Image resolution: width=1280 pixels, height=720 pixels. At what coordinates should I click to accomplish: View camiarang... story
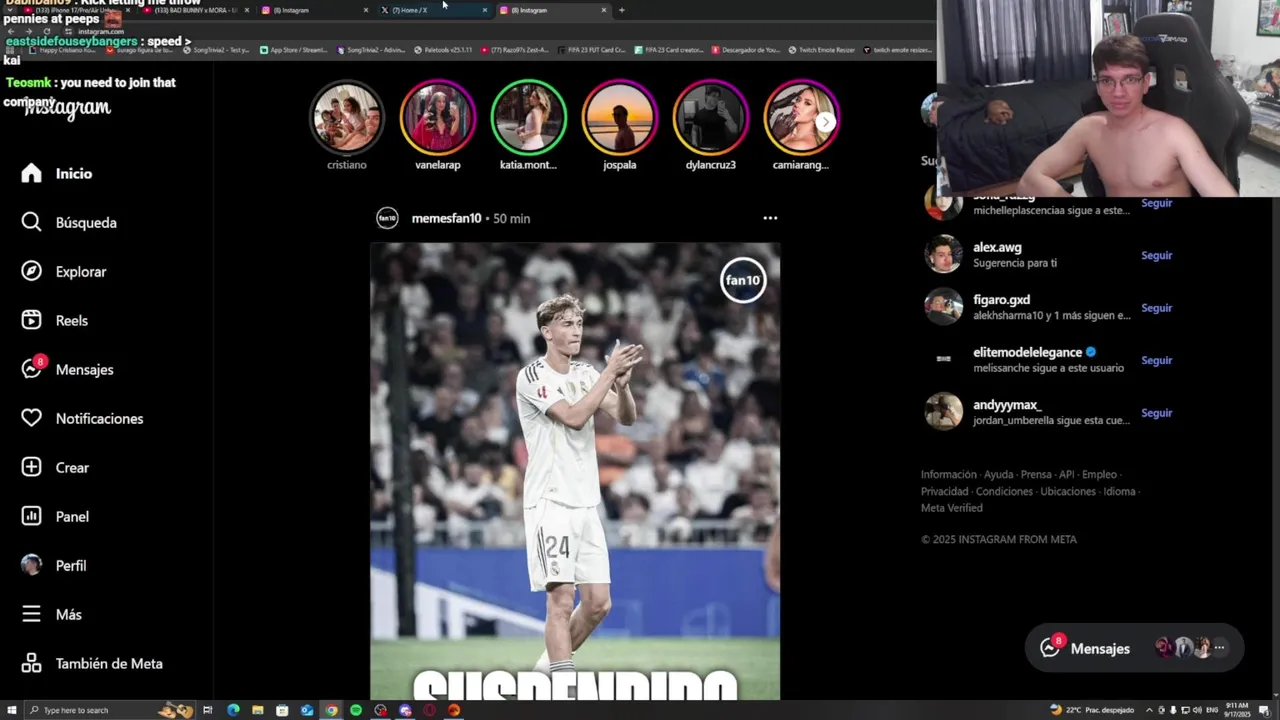(800, 117)
